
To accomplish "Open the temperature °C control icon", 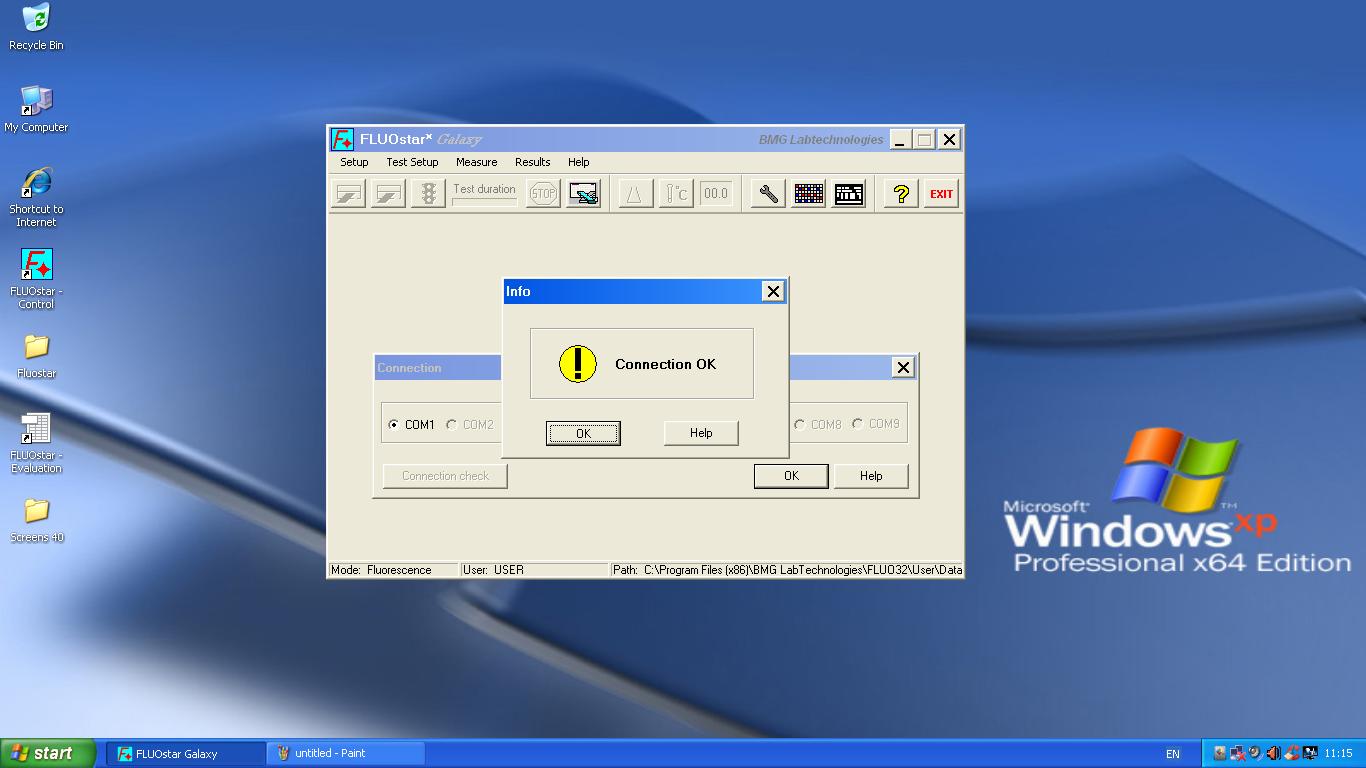I will pos(676,194).
